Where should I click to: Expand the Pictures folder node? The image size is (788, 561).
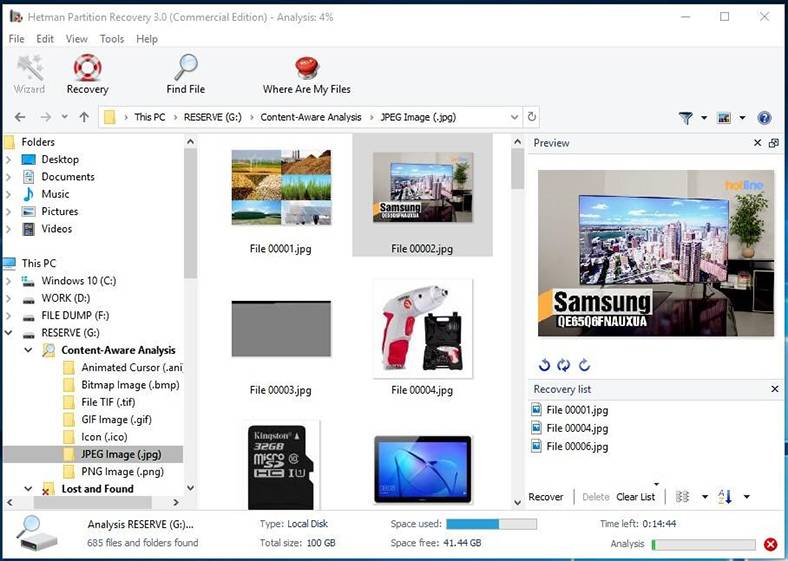9,212
